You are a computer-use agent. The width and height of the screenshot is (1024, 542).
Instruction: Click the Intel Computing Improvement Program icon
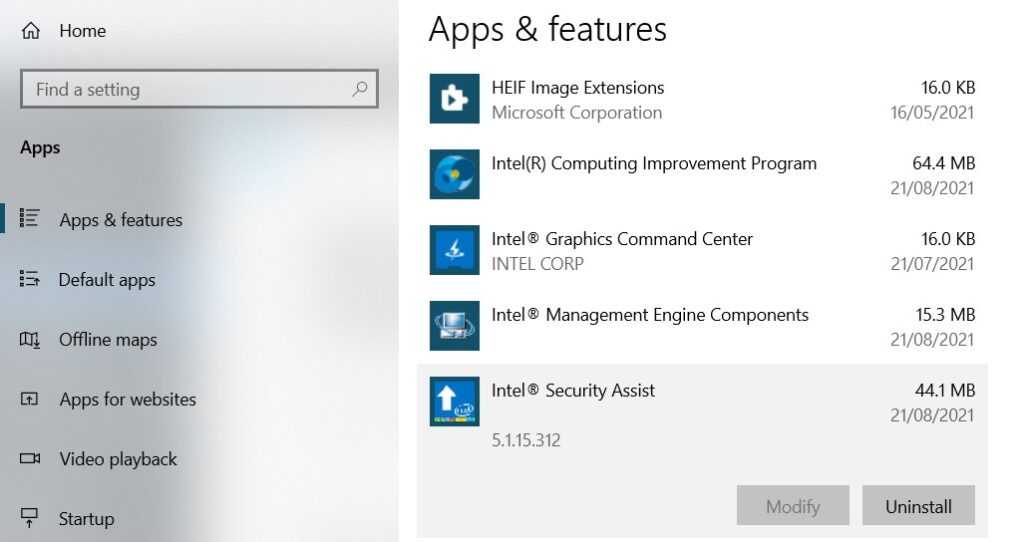pos(454,175)
